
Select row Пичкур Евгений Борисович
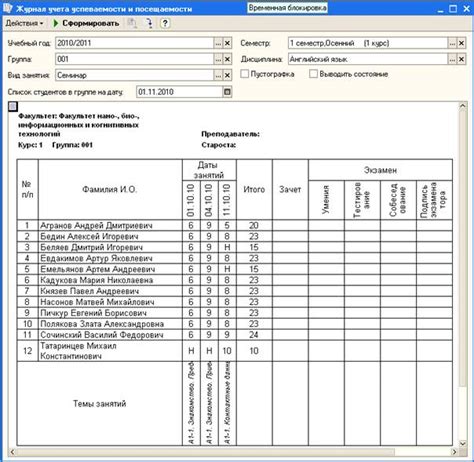point(235,313)
